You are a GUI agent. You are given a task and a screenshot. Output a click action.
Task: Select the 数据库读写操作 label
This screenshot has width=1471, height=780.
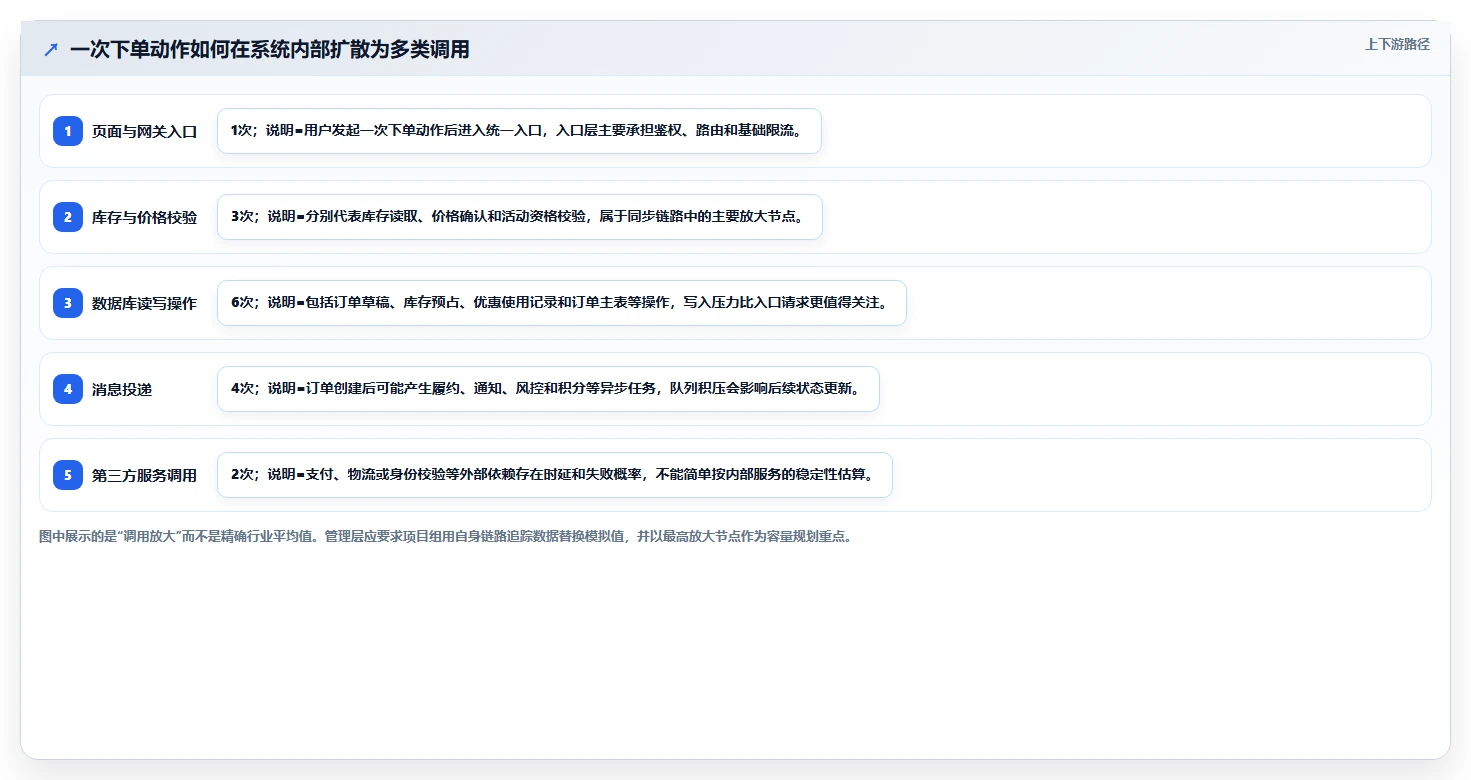tap(144, 303)
